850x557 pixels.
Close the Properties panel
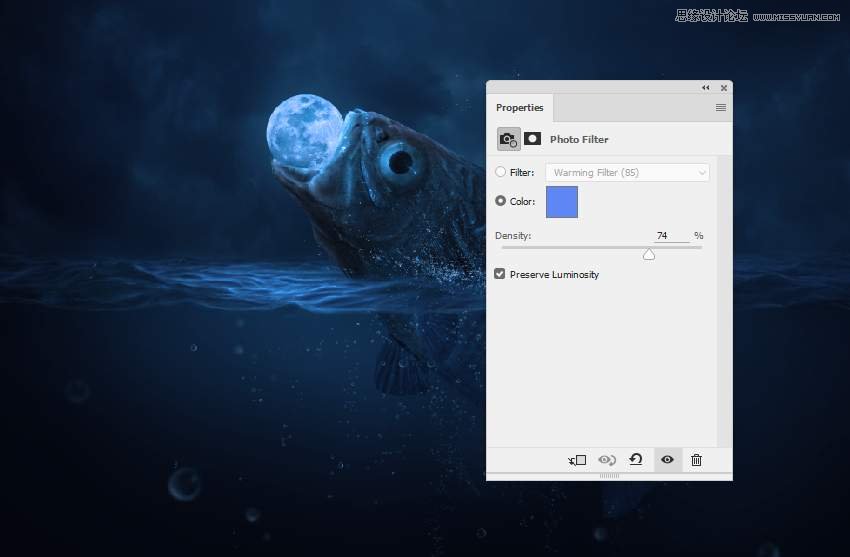[723, 88]
